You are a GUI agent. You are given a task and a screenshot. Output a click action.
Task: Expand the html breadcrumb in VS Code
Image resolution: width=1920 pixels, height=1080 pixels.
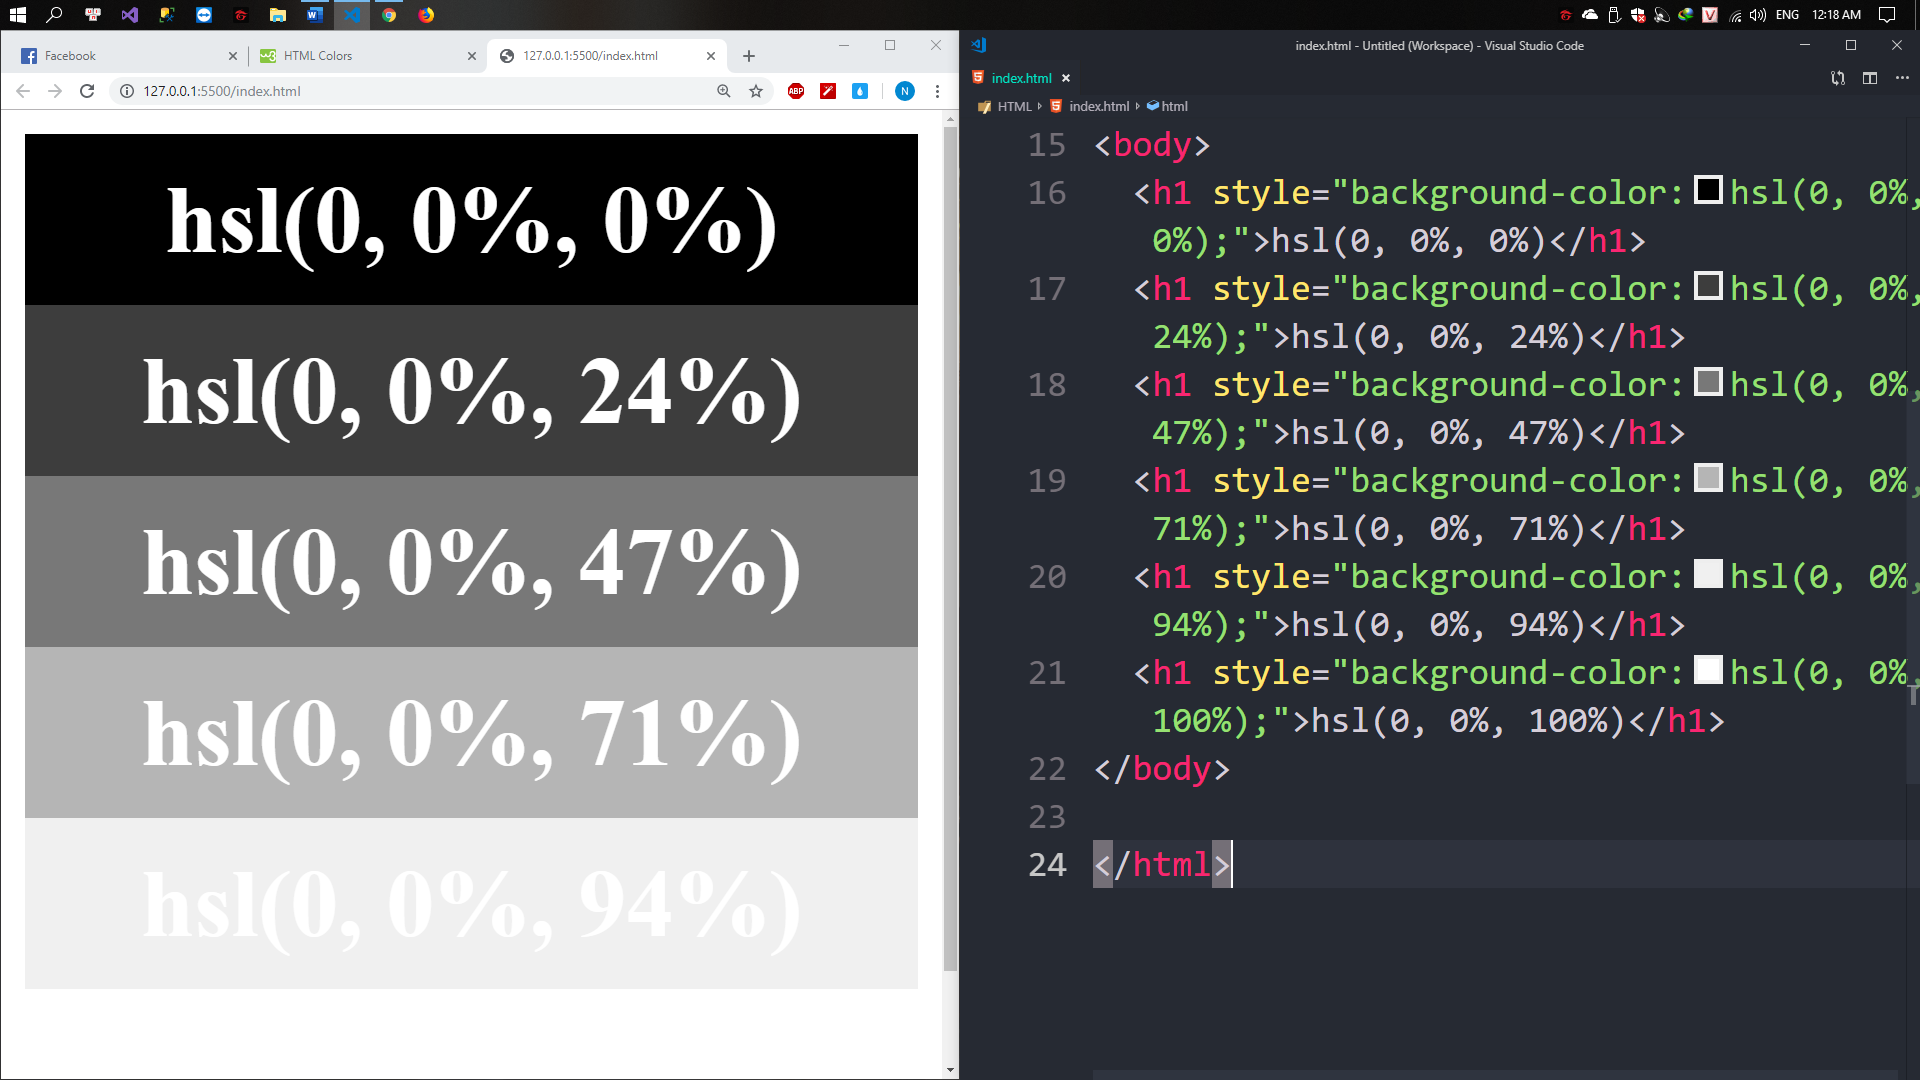1174,106
